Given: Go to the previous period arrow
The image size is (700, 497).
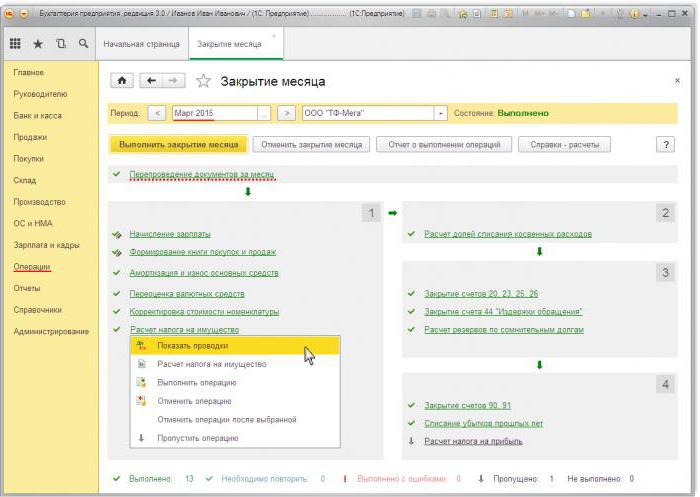Looking at the screenshot, I should click(x=157, y=114).
